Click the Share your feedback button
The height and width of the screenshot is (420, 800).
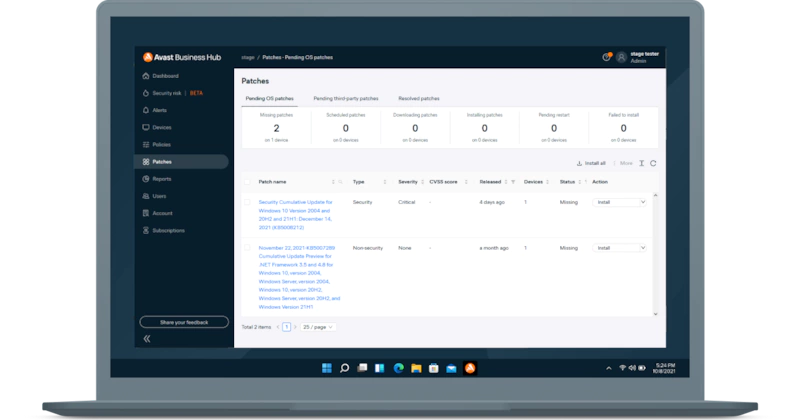(184, 322)
